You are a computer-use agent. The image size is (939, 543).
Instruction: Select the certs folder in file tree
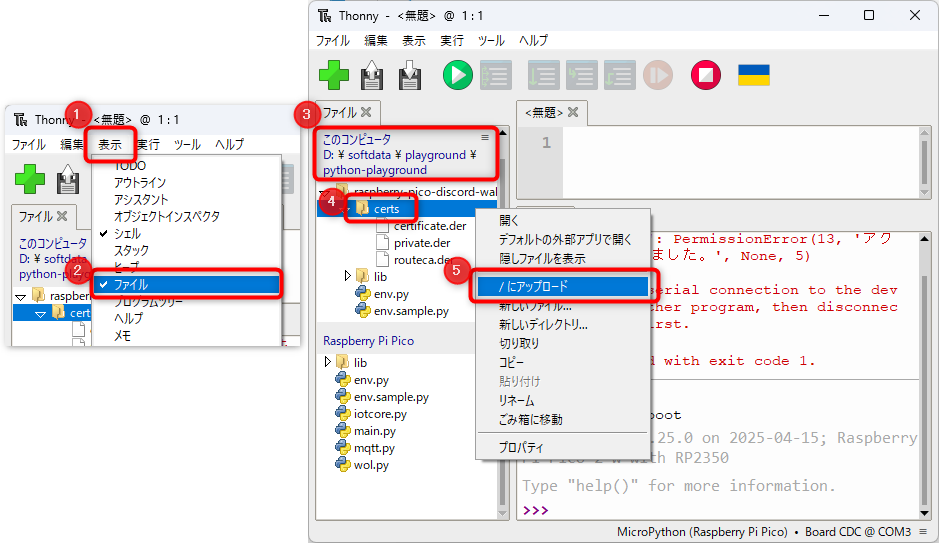386,209
